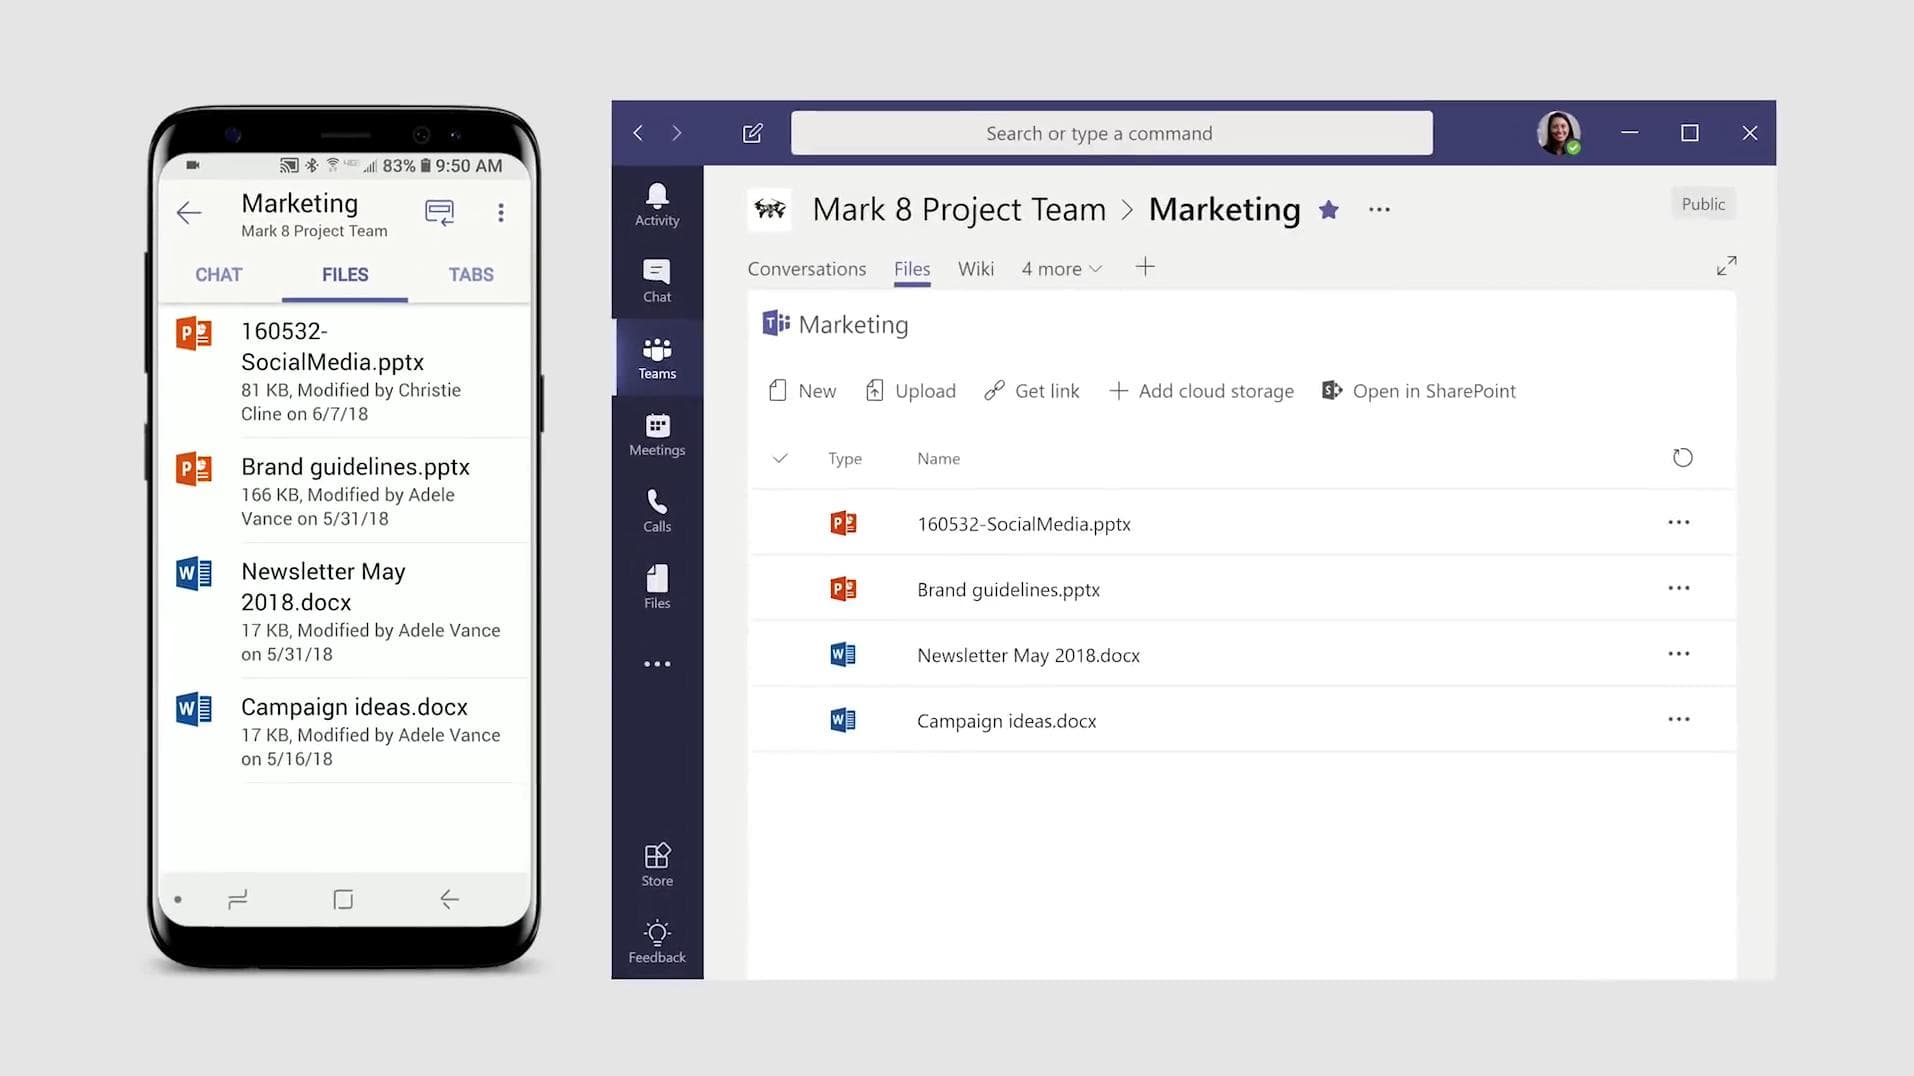Click Open in SharePoint
The height and width of the screenshot is (1076, 1914).
(1418, 391)
